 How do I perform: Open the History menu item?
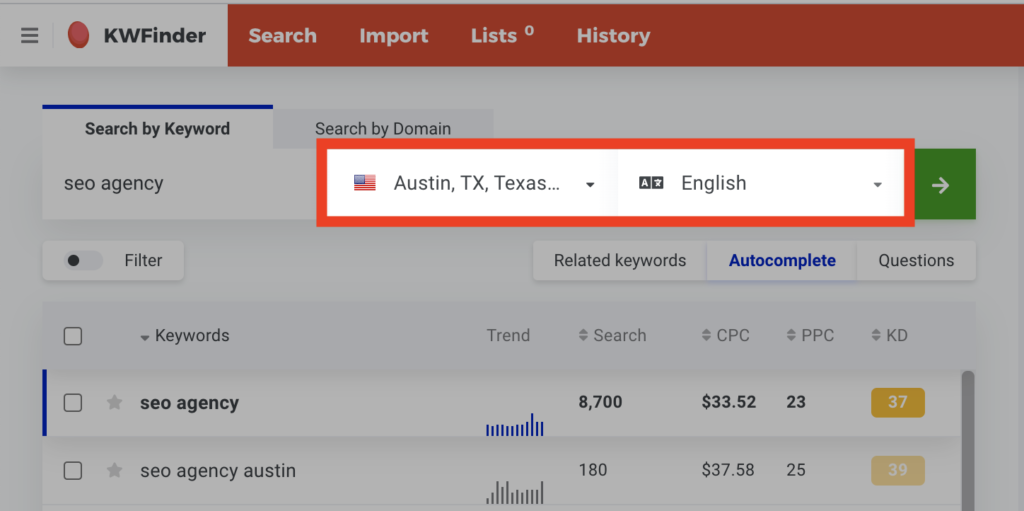point(613,36)
